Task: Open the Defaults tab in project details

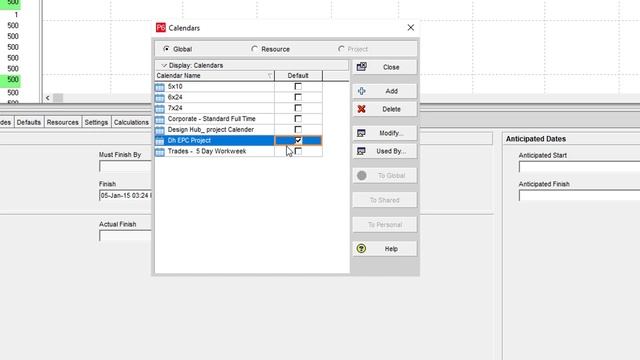Action: pos(29,122)
